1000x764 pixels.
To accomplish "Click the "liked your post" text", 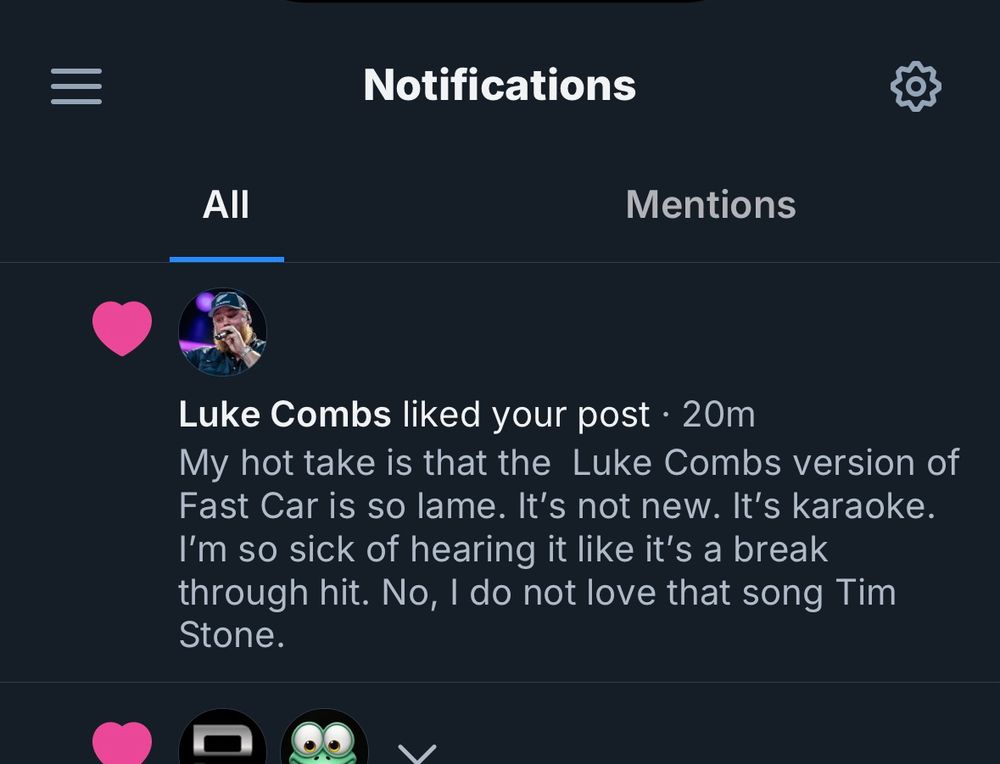I will click(x=526, y=415).
